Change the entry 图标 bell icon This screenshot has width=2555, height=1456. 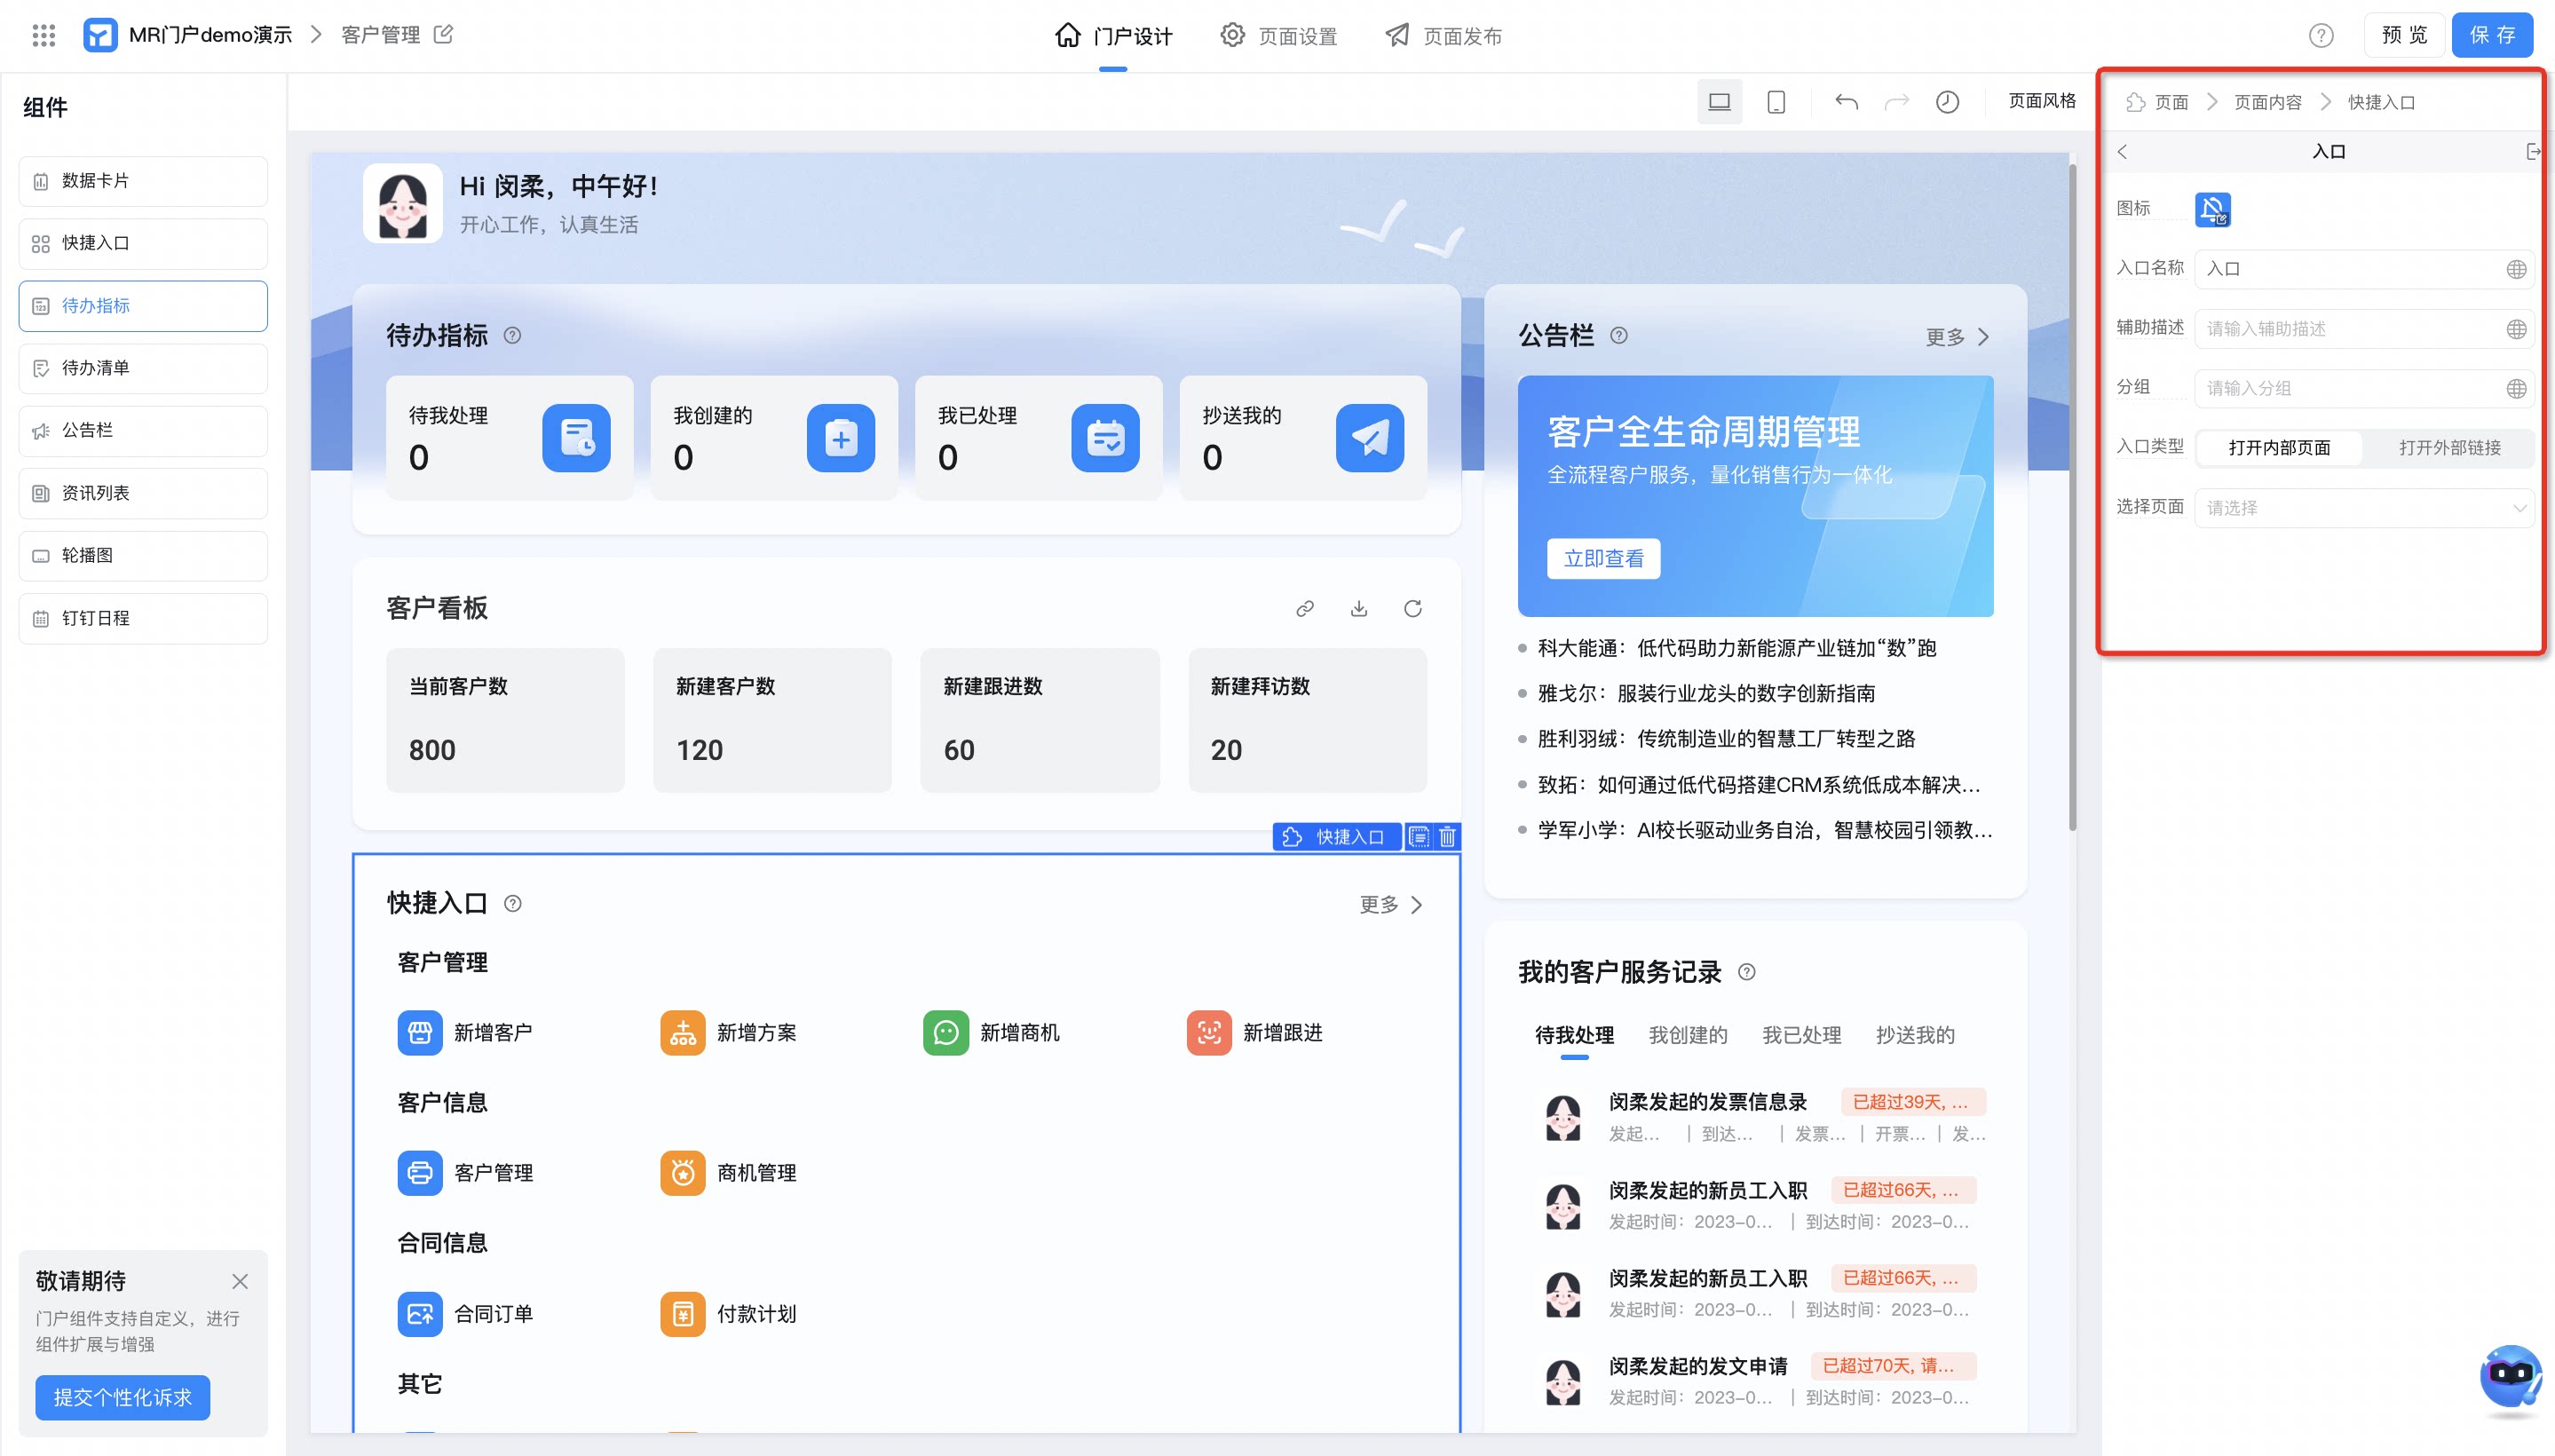coord(2212,209)
